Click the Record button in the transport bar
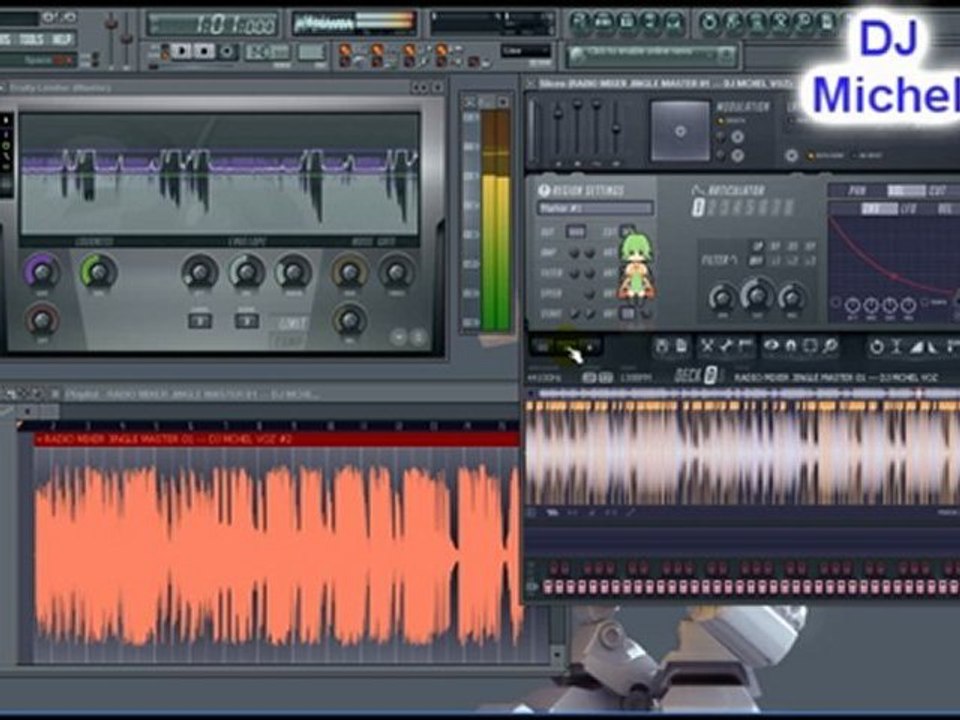This screenshot has width=960, height=720. pos(227,51)
